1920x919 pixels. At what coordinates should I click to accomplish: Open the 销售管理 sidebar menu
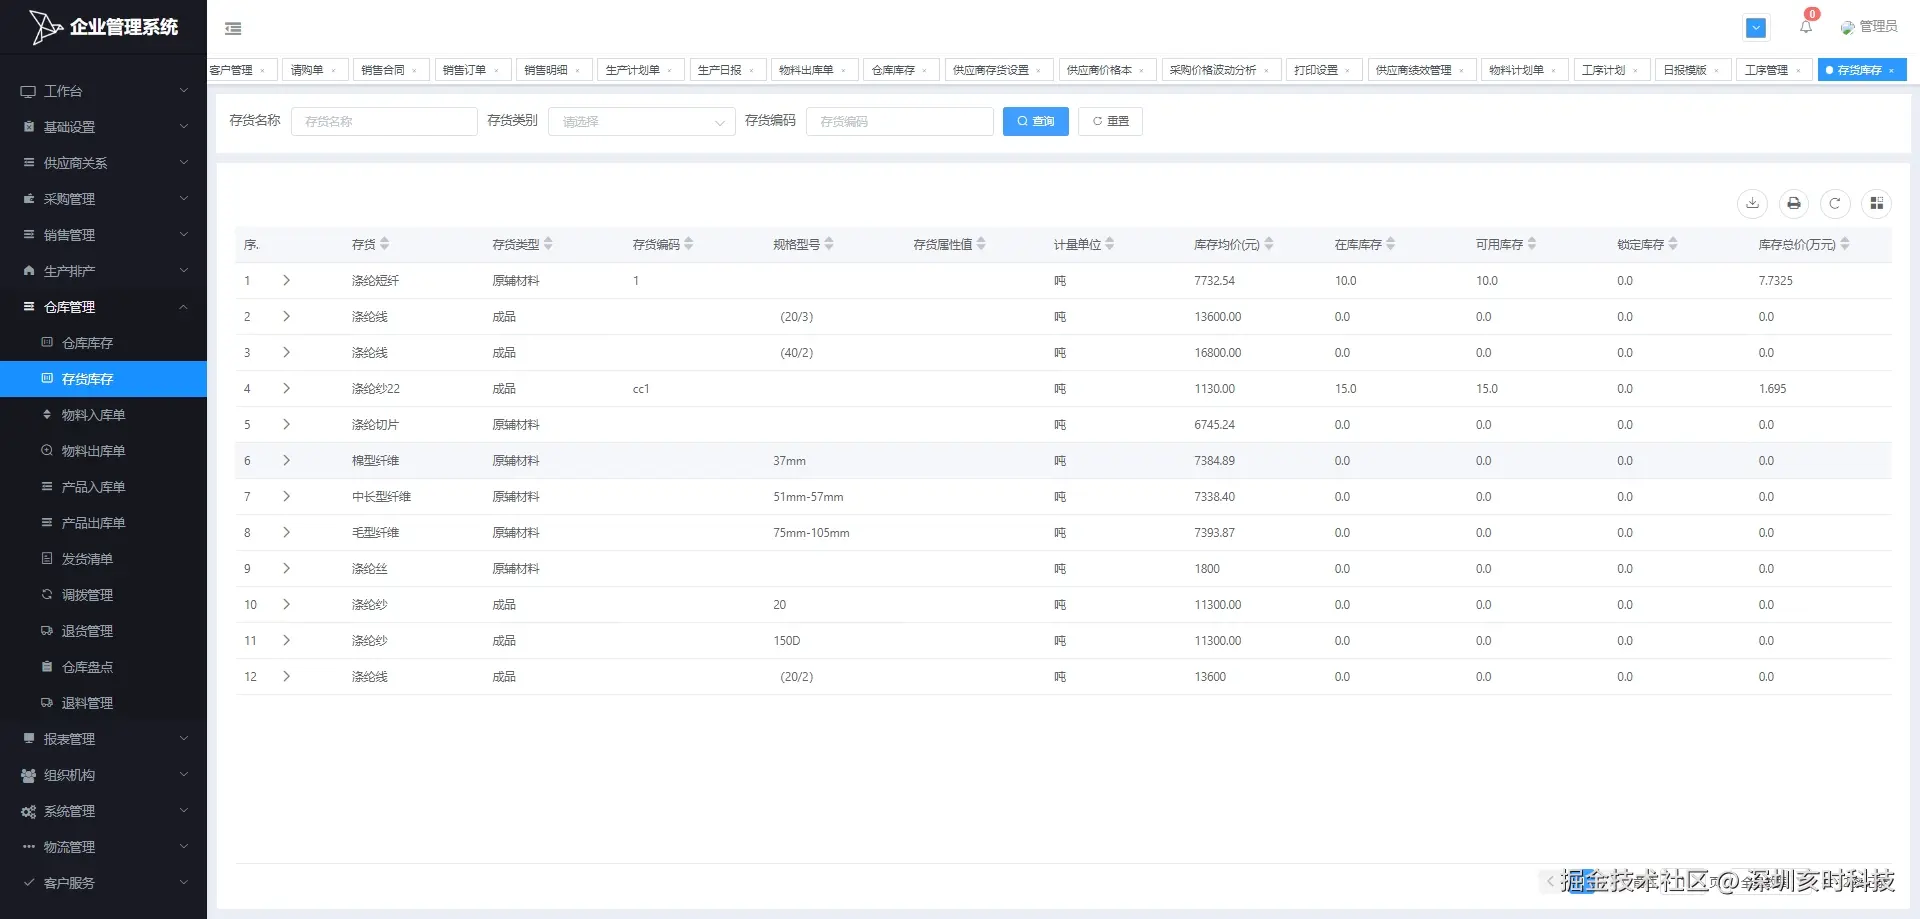coord(103,235)
